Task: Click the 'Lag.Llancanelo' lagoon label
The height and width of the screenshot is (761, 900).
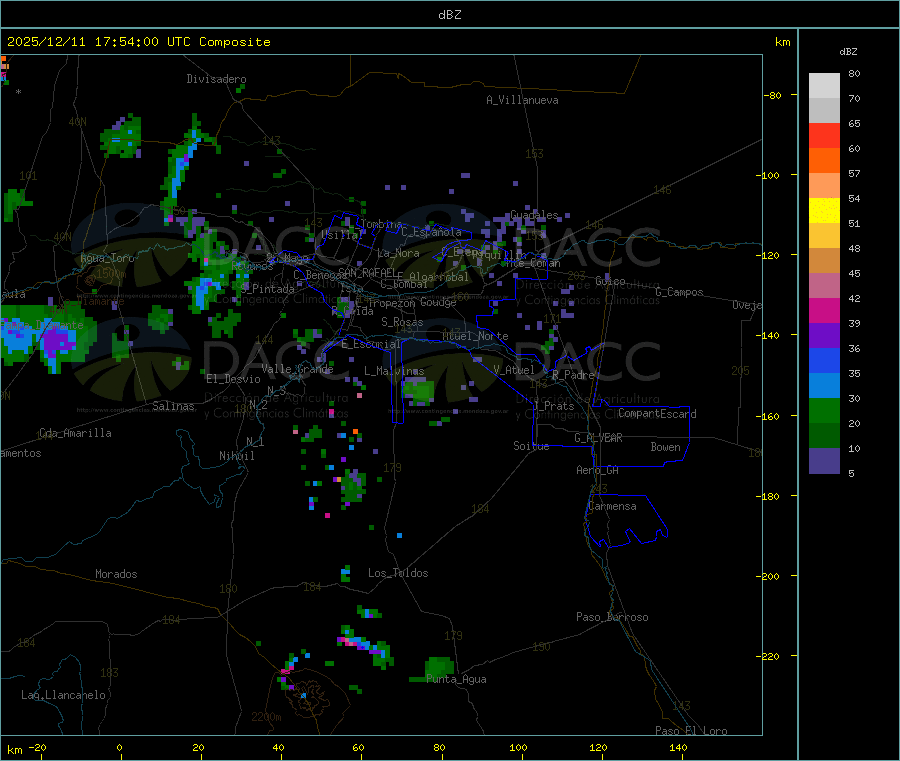Action: click(63, 695)
